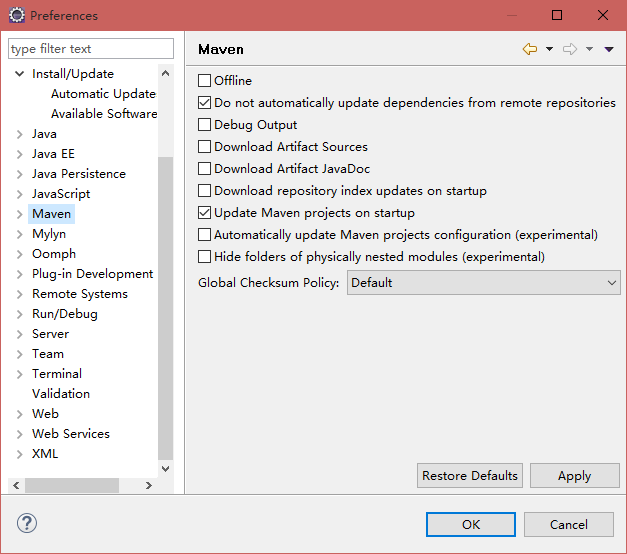Click Restore Defaults button

pos(470,476)
